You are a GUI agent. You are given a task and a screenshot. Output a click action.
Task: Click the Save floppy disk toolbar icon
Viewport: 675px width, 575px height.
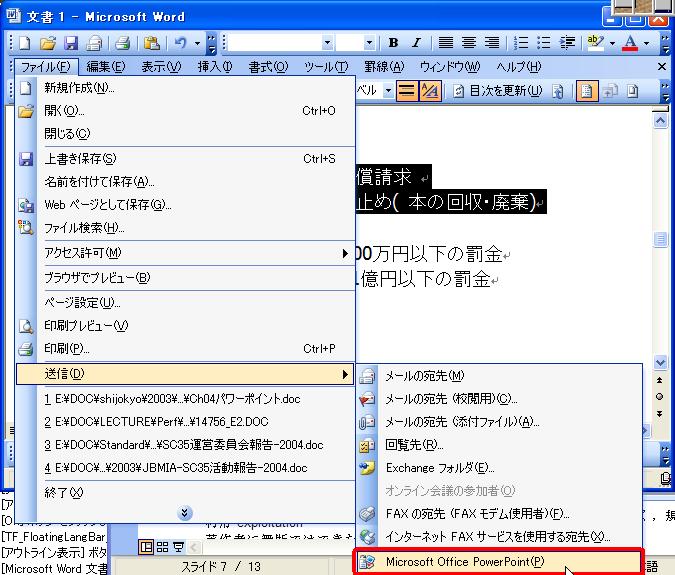pyautogui.click(x=71, y=43)
